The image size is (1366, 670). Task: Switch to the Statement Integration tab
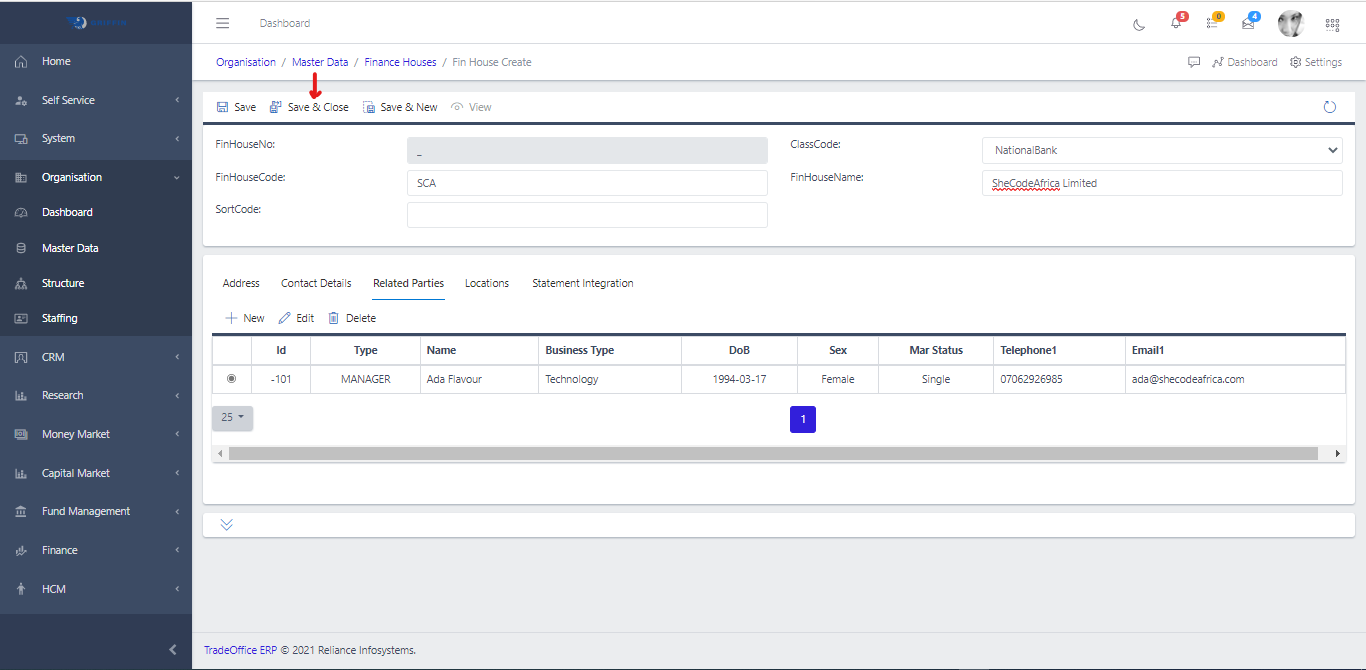tap(582, 283)
